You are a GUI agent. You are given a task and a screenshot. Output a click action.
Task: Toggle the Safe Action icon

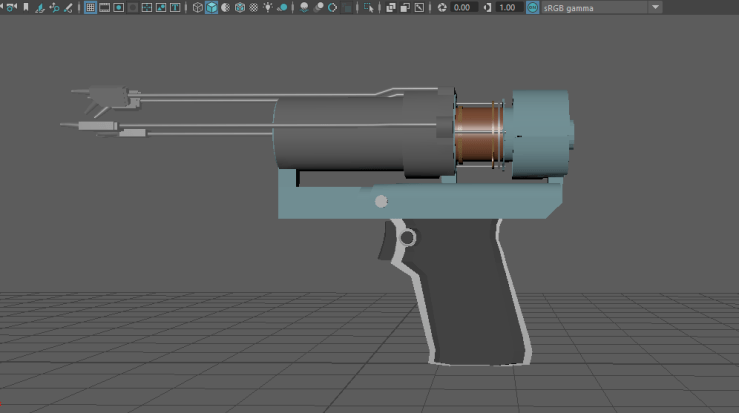161,8
